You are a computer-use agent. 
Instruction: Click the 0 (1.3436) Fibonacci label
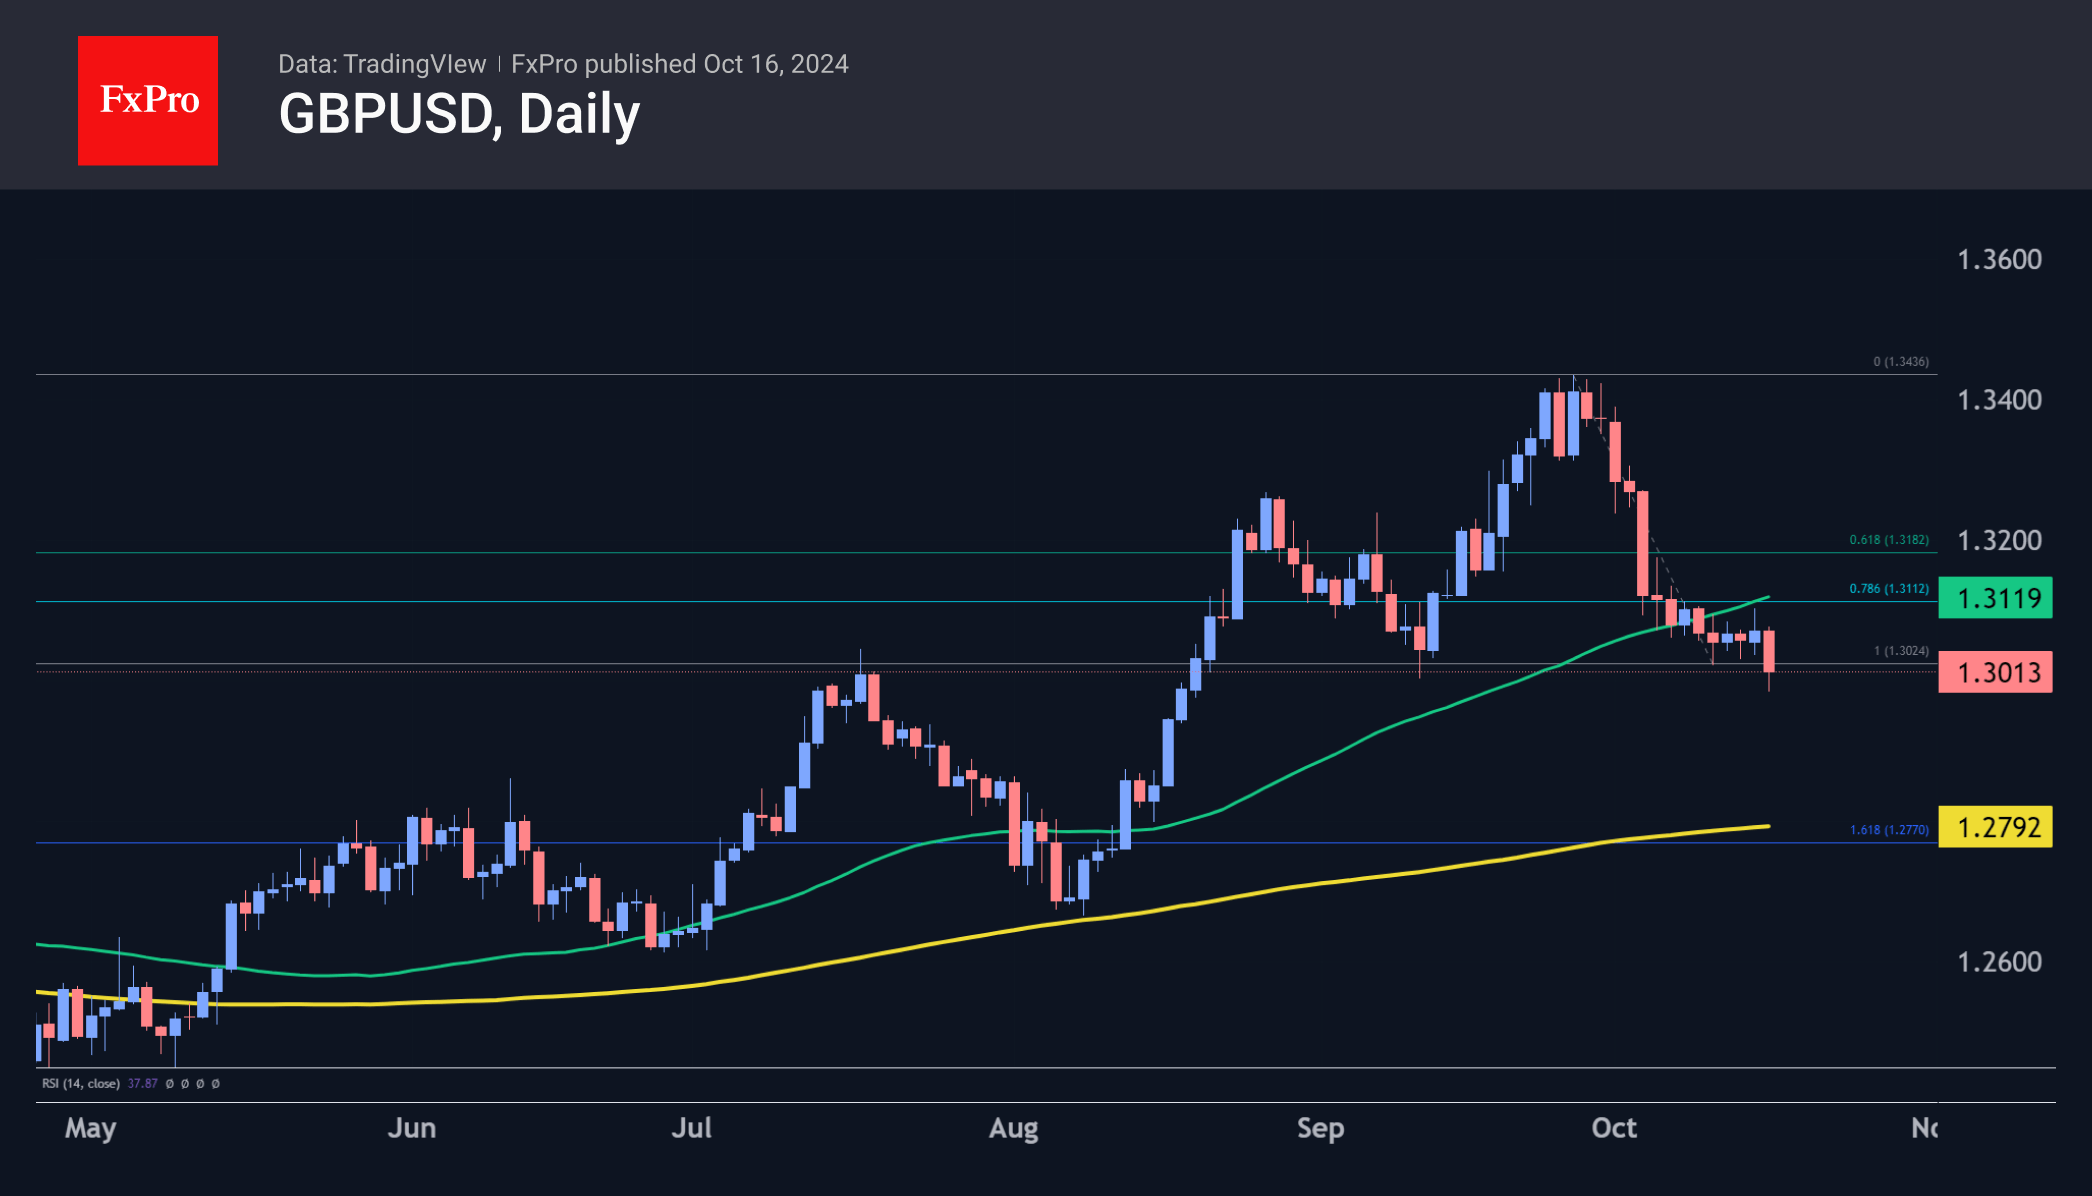pyautogui.click(x=1900, y=362)
